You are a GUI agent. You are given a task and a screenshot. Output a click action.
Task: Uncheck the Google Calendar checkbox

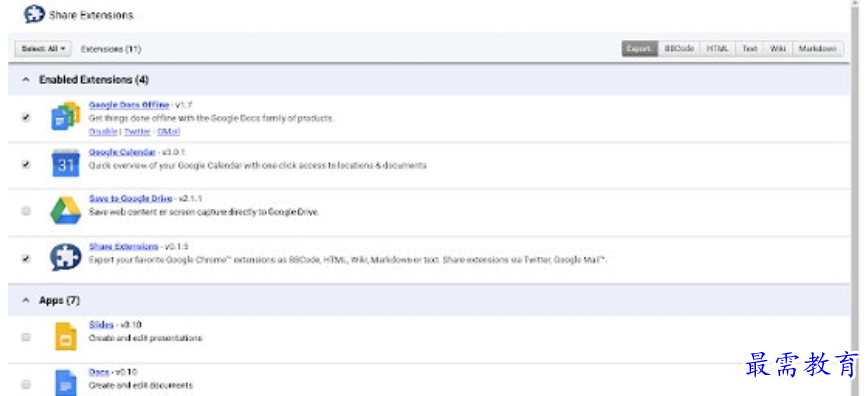coord(26,164)
